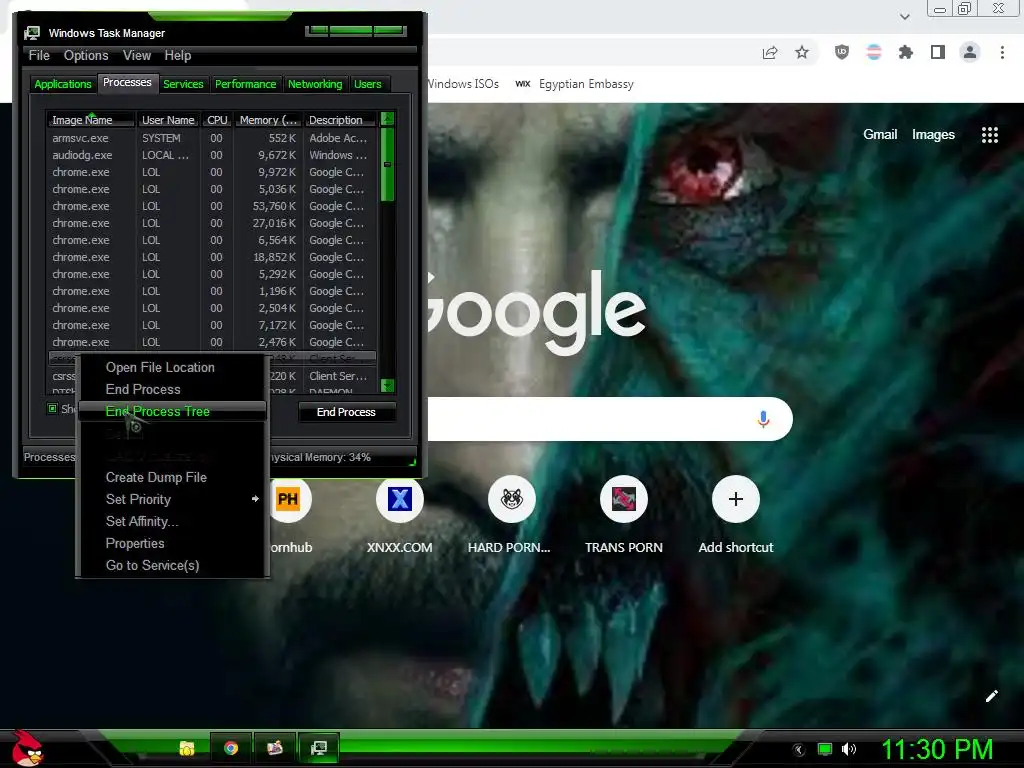This screenshot has width=1024, height=768.
Task: Open the angry bird Start button
Action: 27,748
